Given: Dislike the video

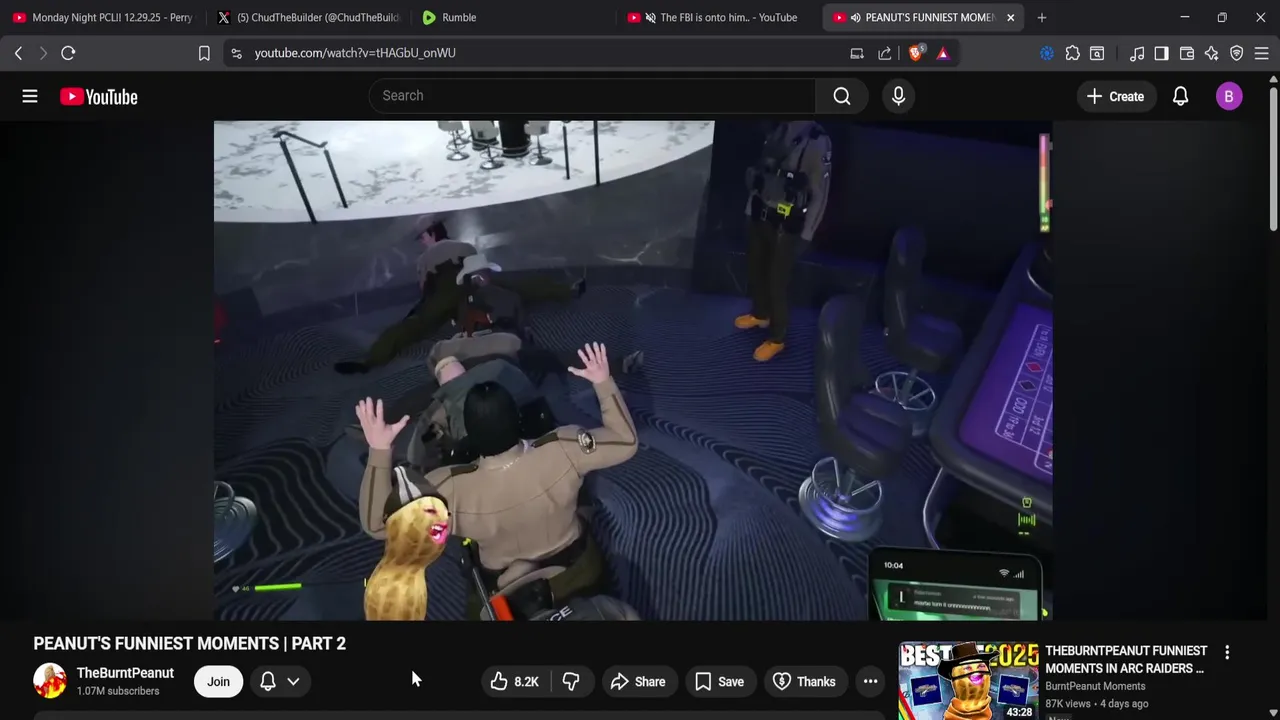Looking at the screenshot, I should coord(571,681).
